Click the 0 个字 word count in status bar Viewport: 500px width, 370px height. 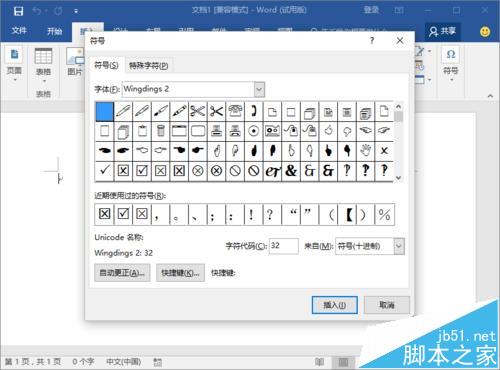click(x=83, y=362)
